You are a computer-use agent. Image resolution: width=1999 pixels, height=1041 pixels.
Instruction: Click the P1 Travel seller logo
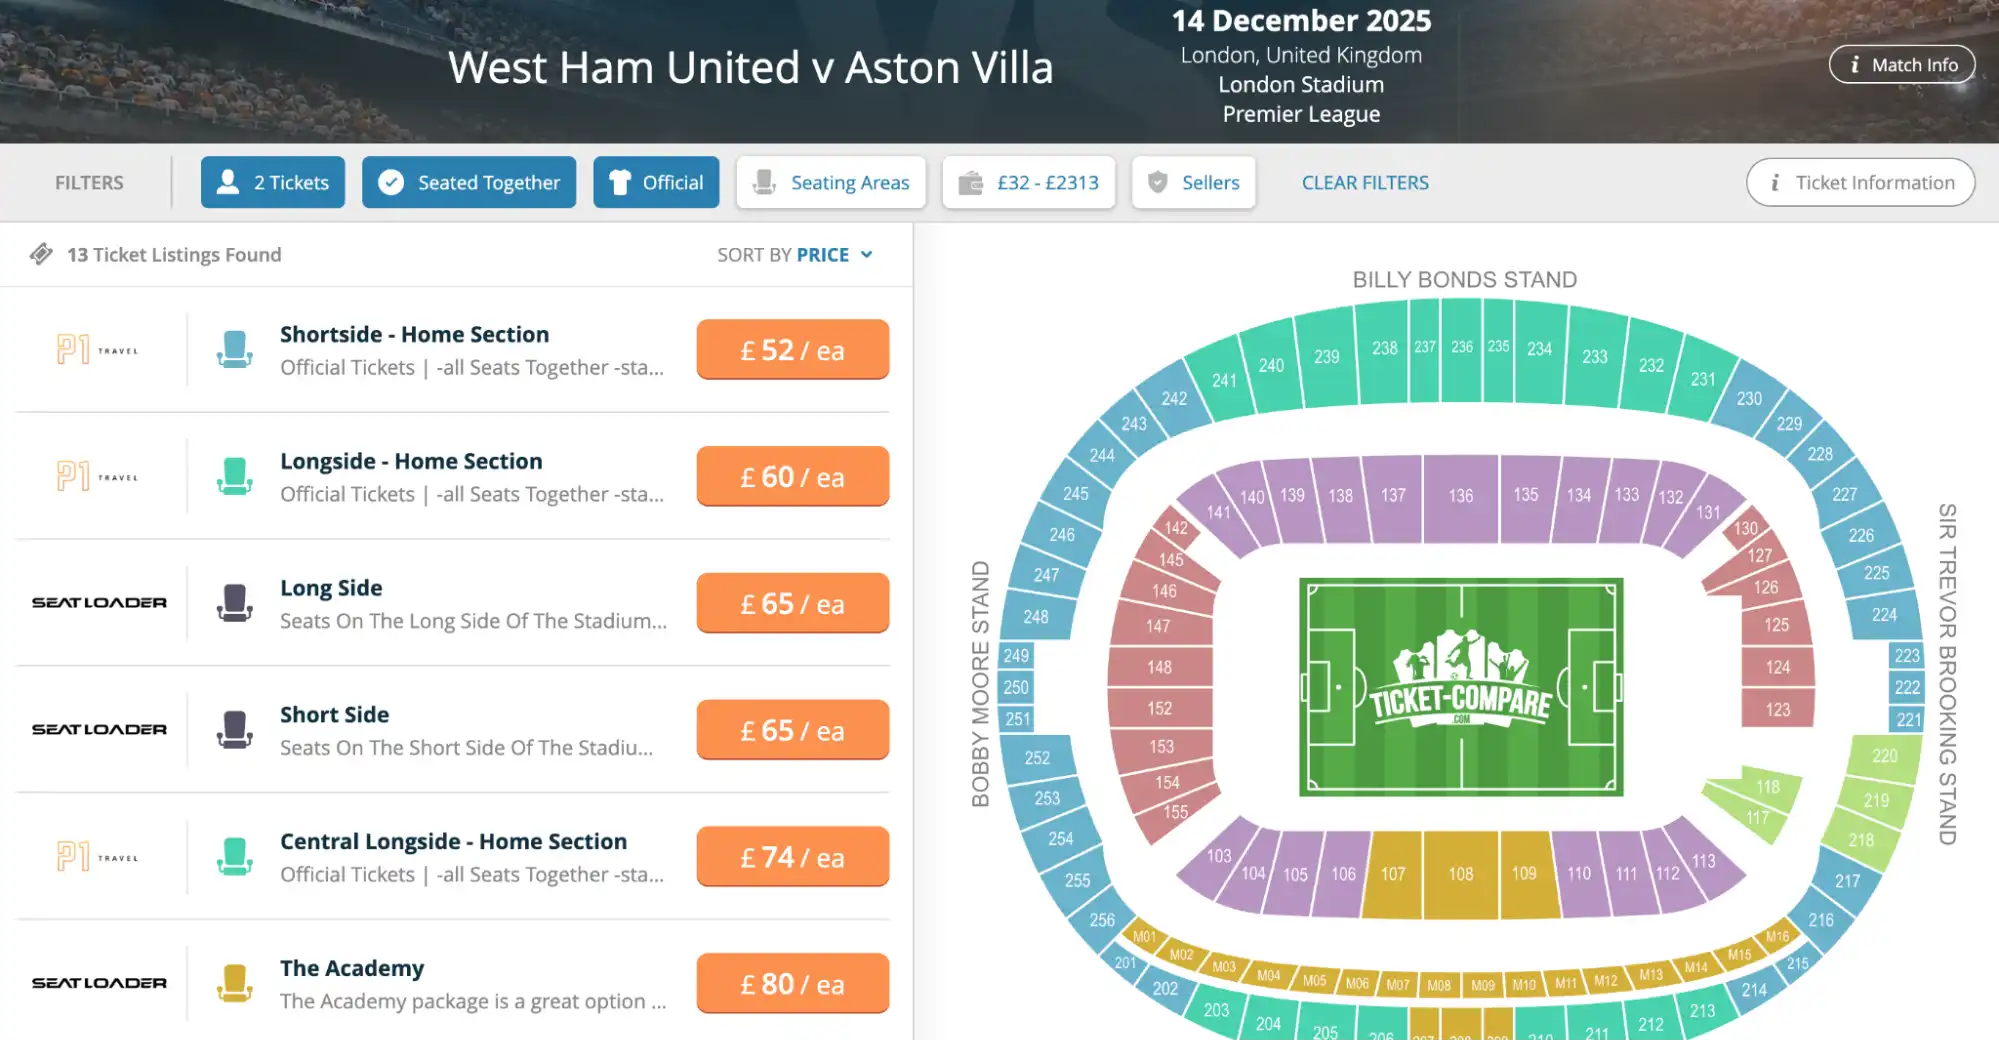[x=97, y=349]
